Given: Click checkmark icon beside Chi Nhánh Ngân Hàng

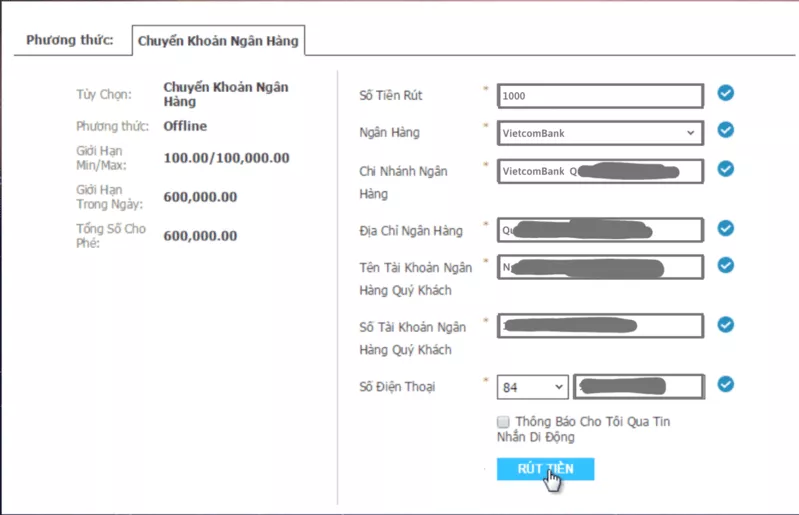Looking at the screenshot, I should [x=726, y=169].
